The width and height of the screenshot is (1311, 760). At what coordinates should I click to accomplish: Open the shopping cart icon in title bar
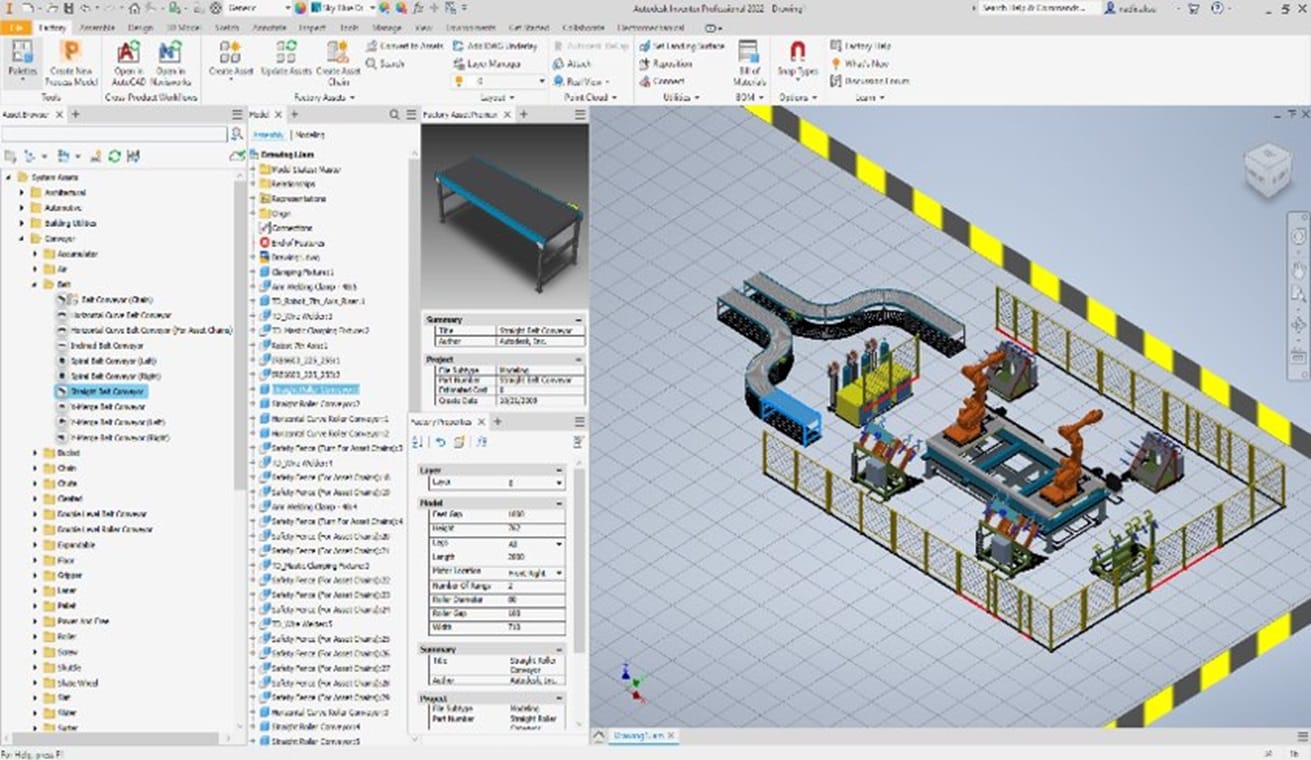tap(1194, 7)
